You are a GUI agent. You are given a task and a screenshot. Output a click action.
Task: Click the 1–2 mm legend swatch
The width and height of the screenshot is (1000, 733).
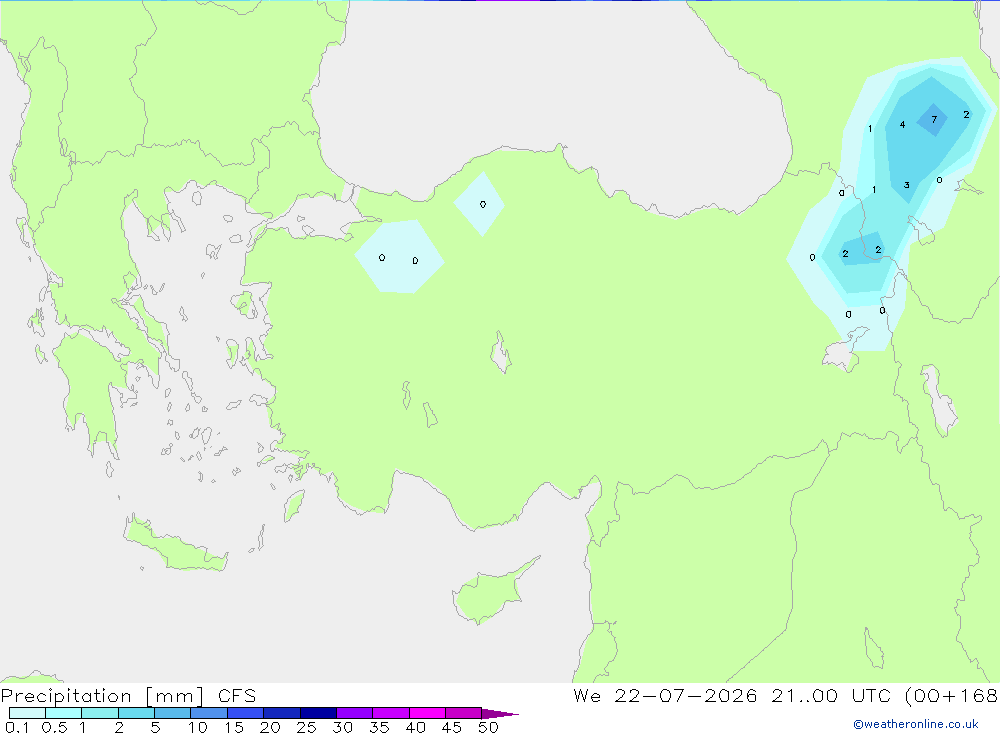(x=100, y=713)
